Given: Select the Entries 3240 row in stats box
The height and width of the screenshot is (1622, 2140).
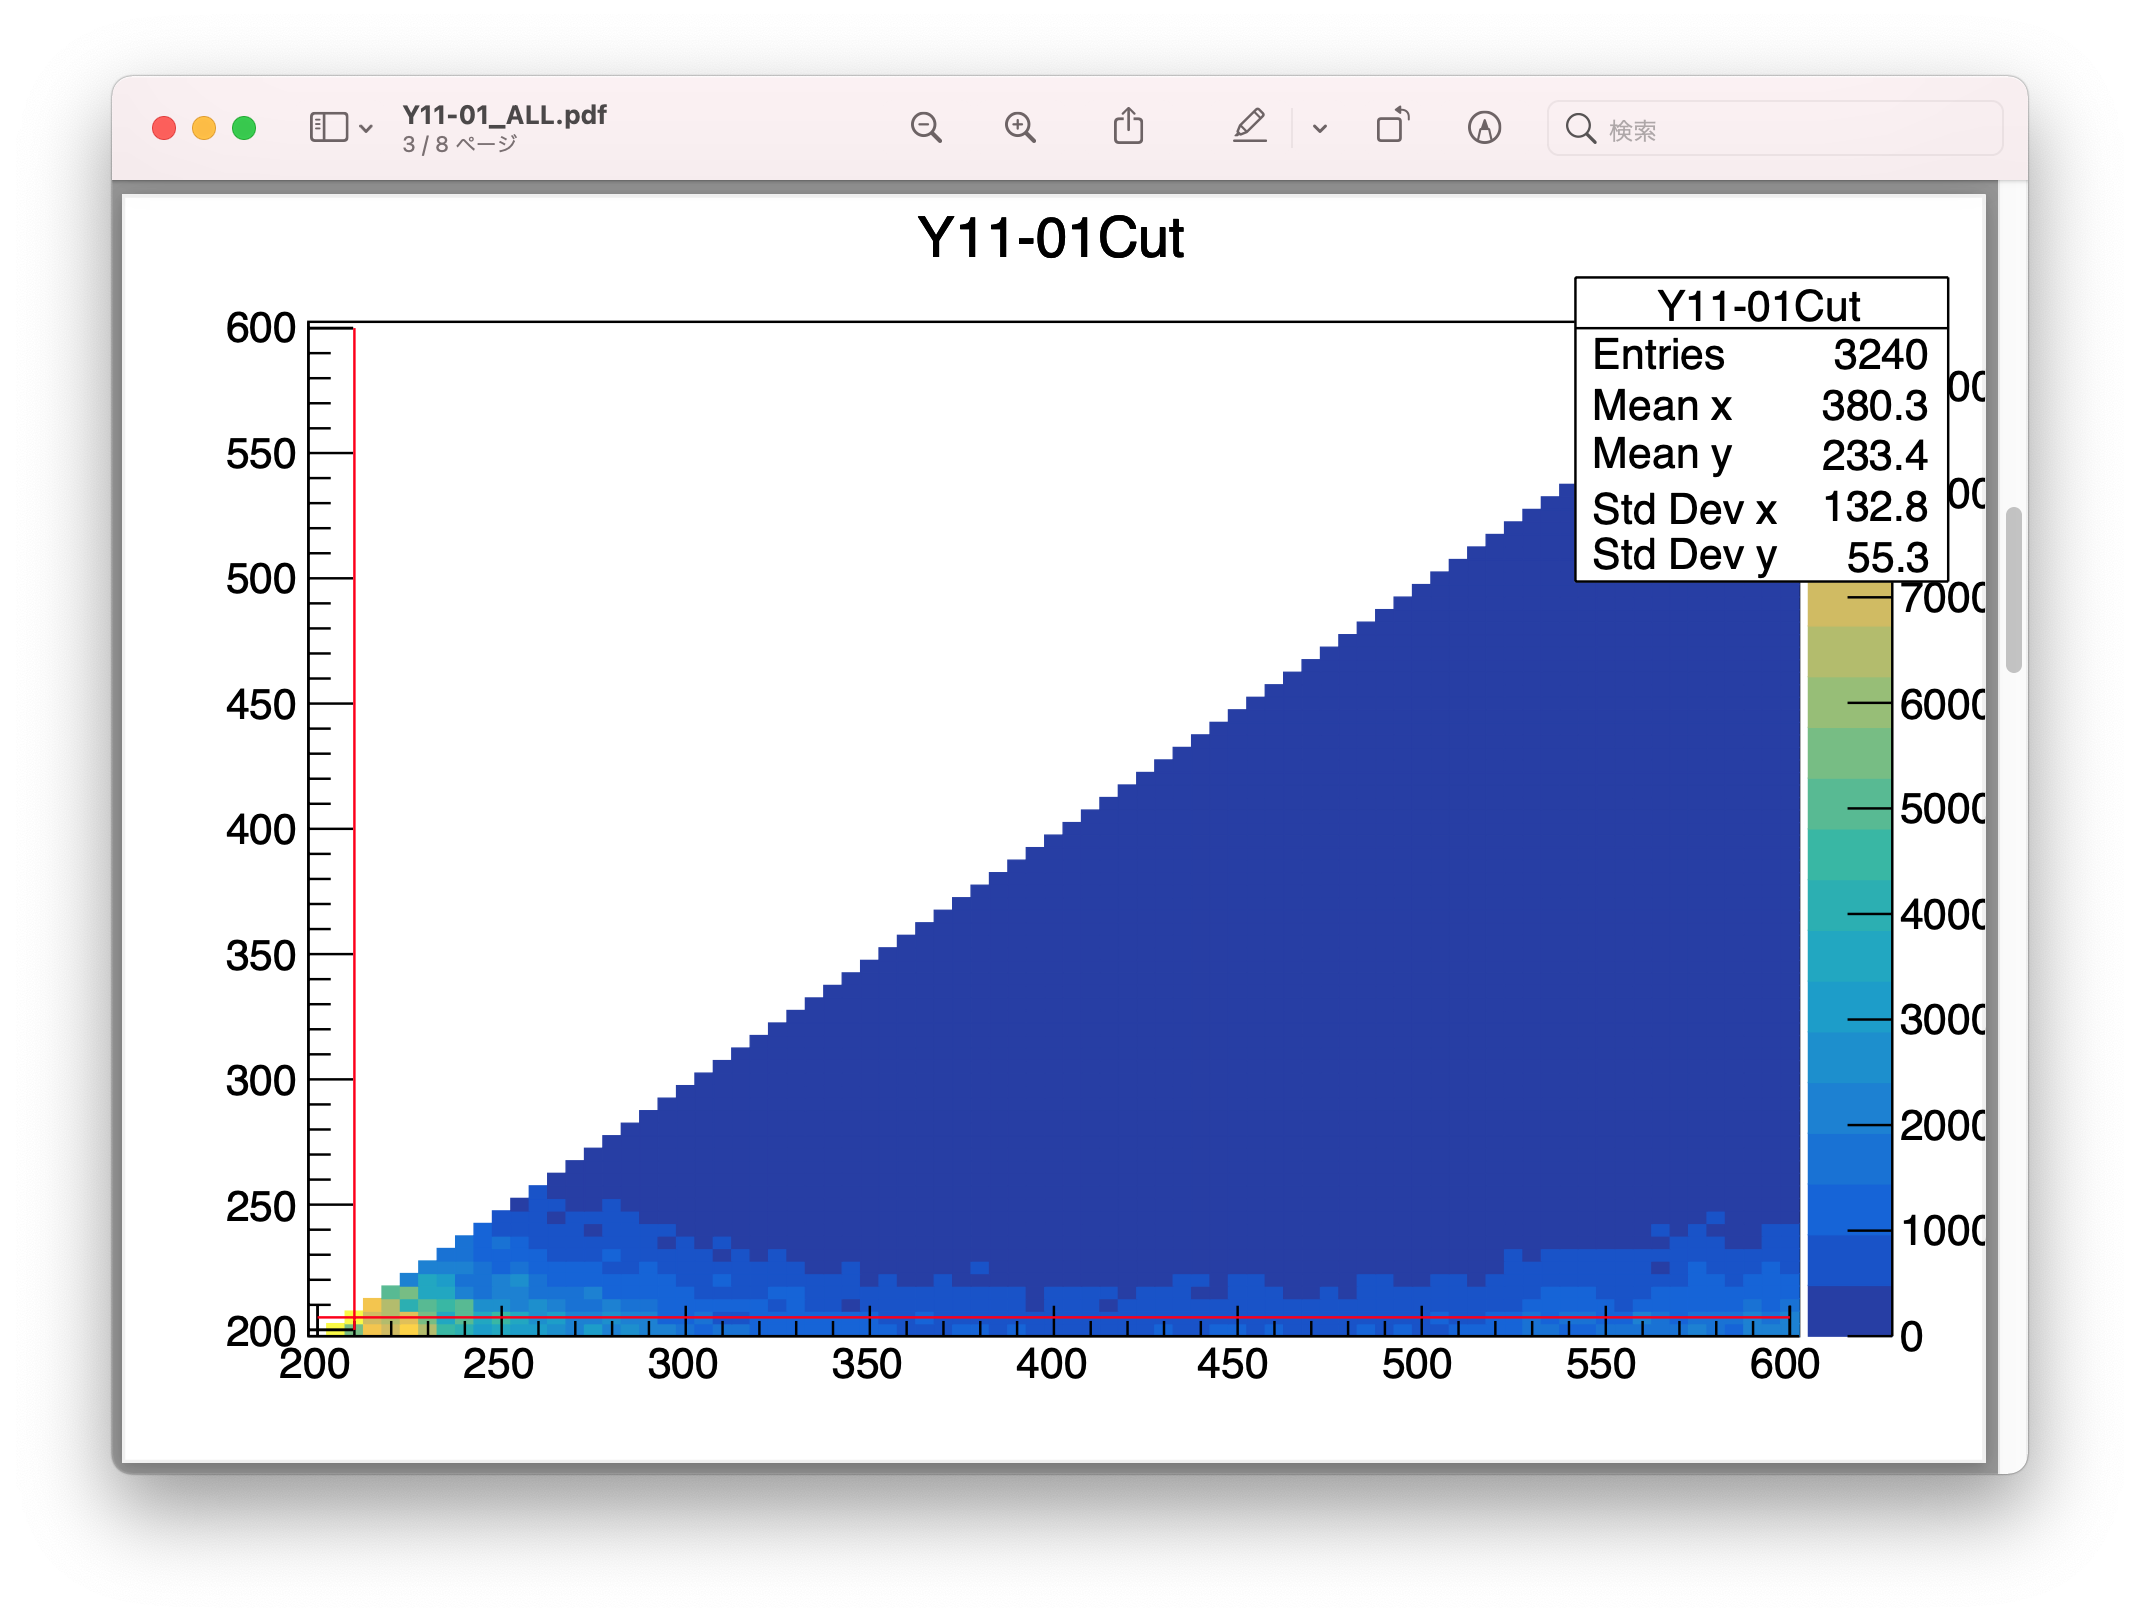Looking at the screenshot, I should point(1761,354).
